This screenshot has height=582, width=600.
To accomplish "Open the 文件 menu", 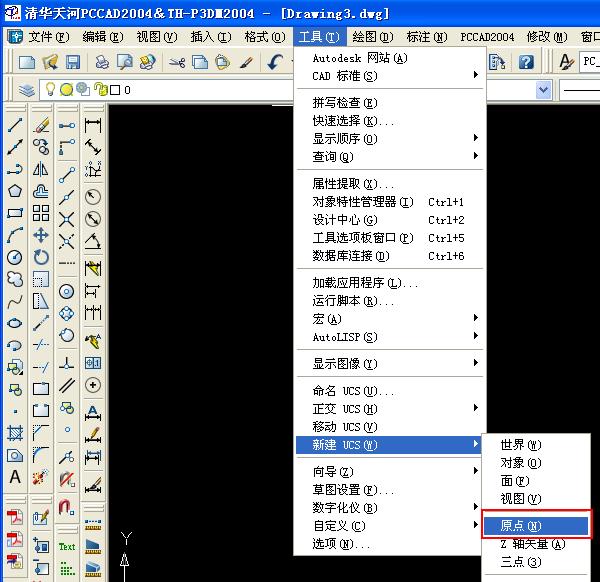I will (49, 37).
